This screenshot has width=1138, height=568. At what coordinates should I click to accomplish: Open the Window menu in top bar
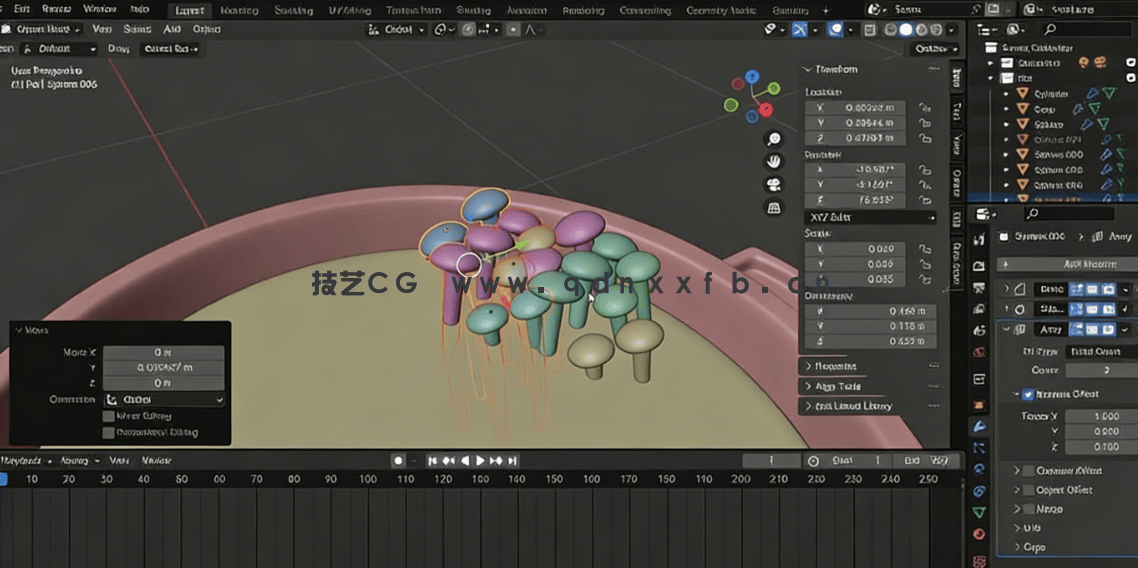click(100, 9)
